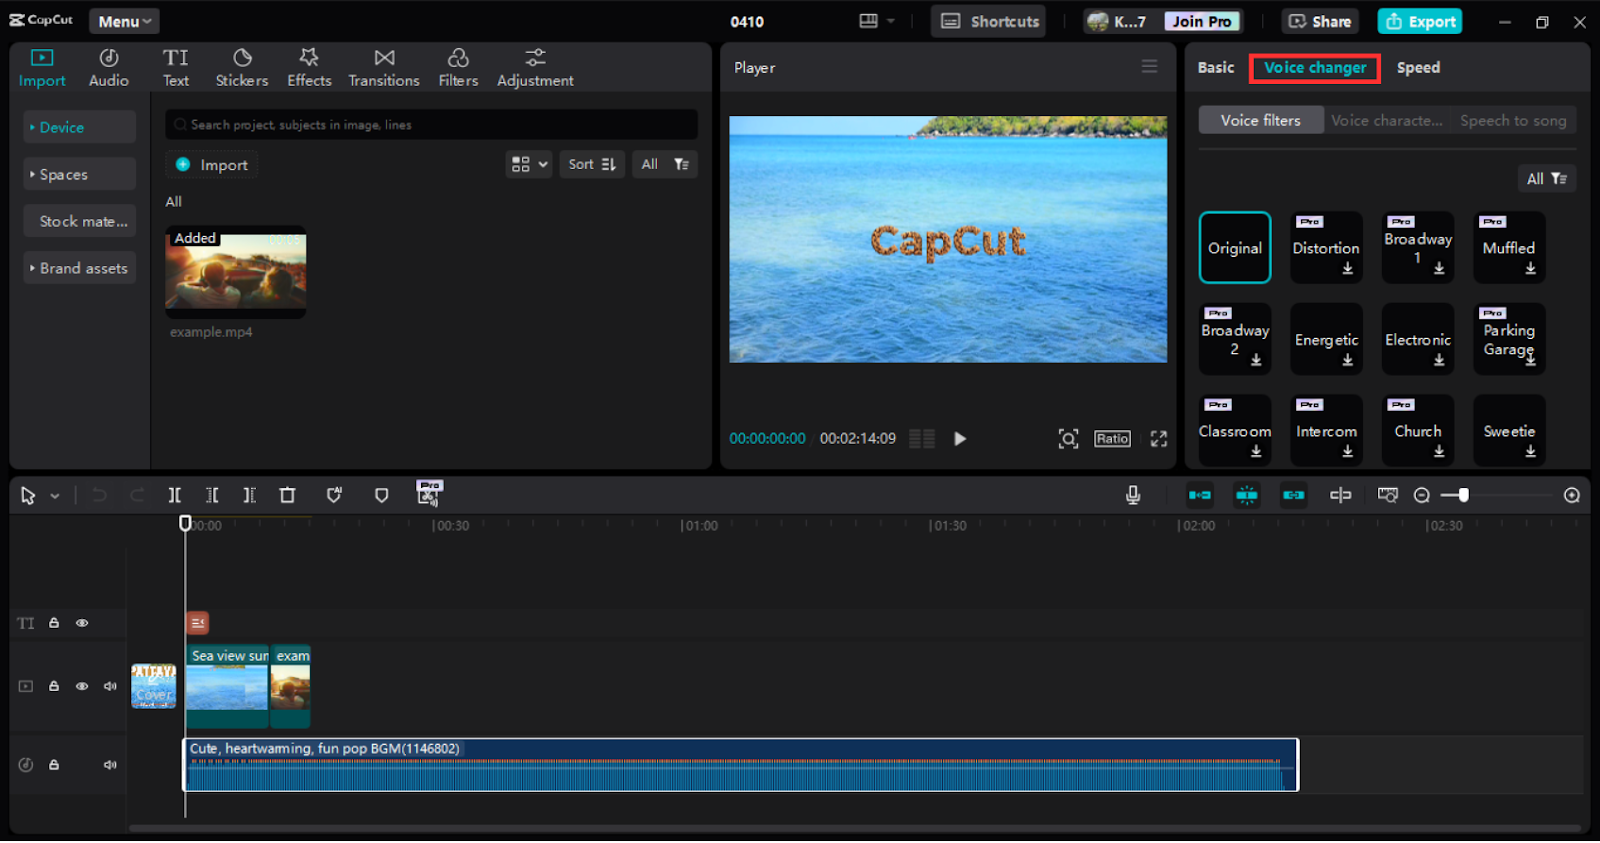
Task: Apply the Energetic voice filter
Action: pos(1326,339)
